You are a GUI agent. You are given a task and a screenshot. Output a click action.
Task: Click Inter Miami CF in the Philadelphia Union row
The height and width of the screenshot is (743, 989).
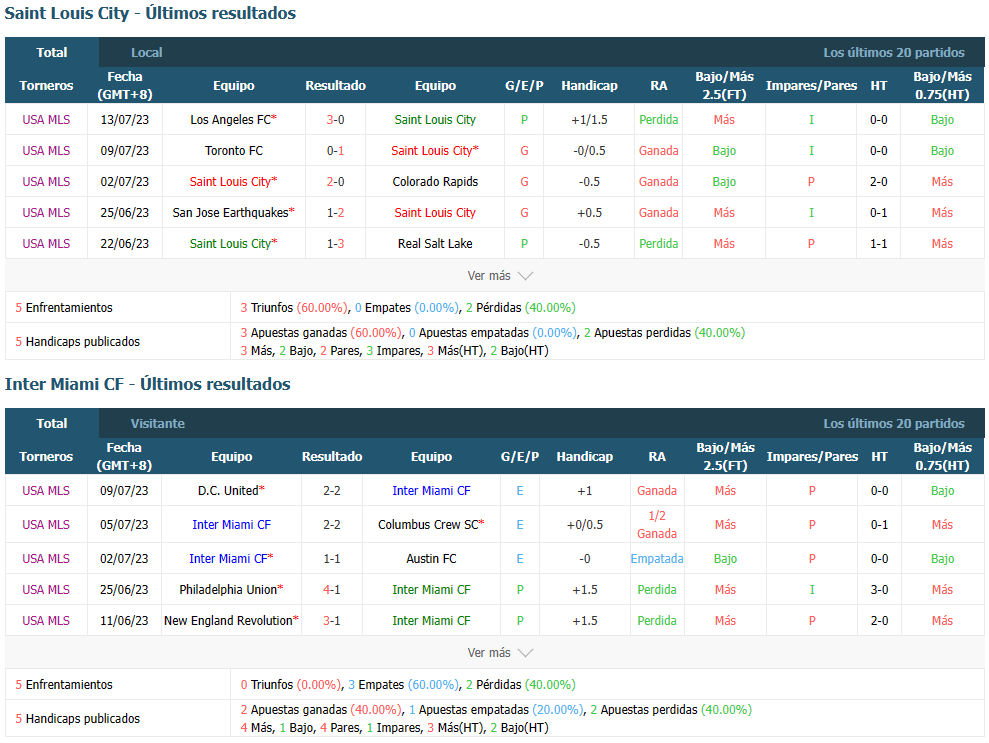click(431, 589)
